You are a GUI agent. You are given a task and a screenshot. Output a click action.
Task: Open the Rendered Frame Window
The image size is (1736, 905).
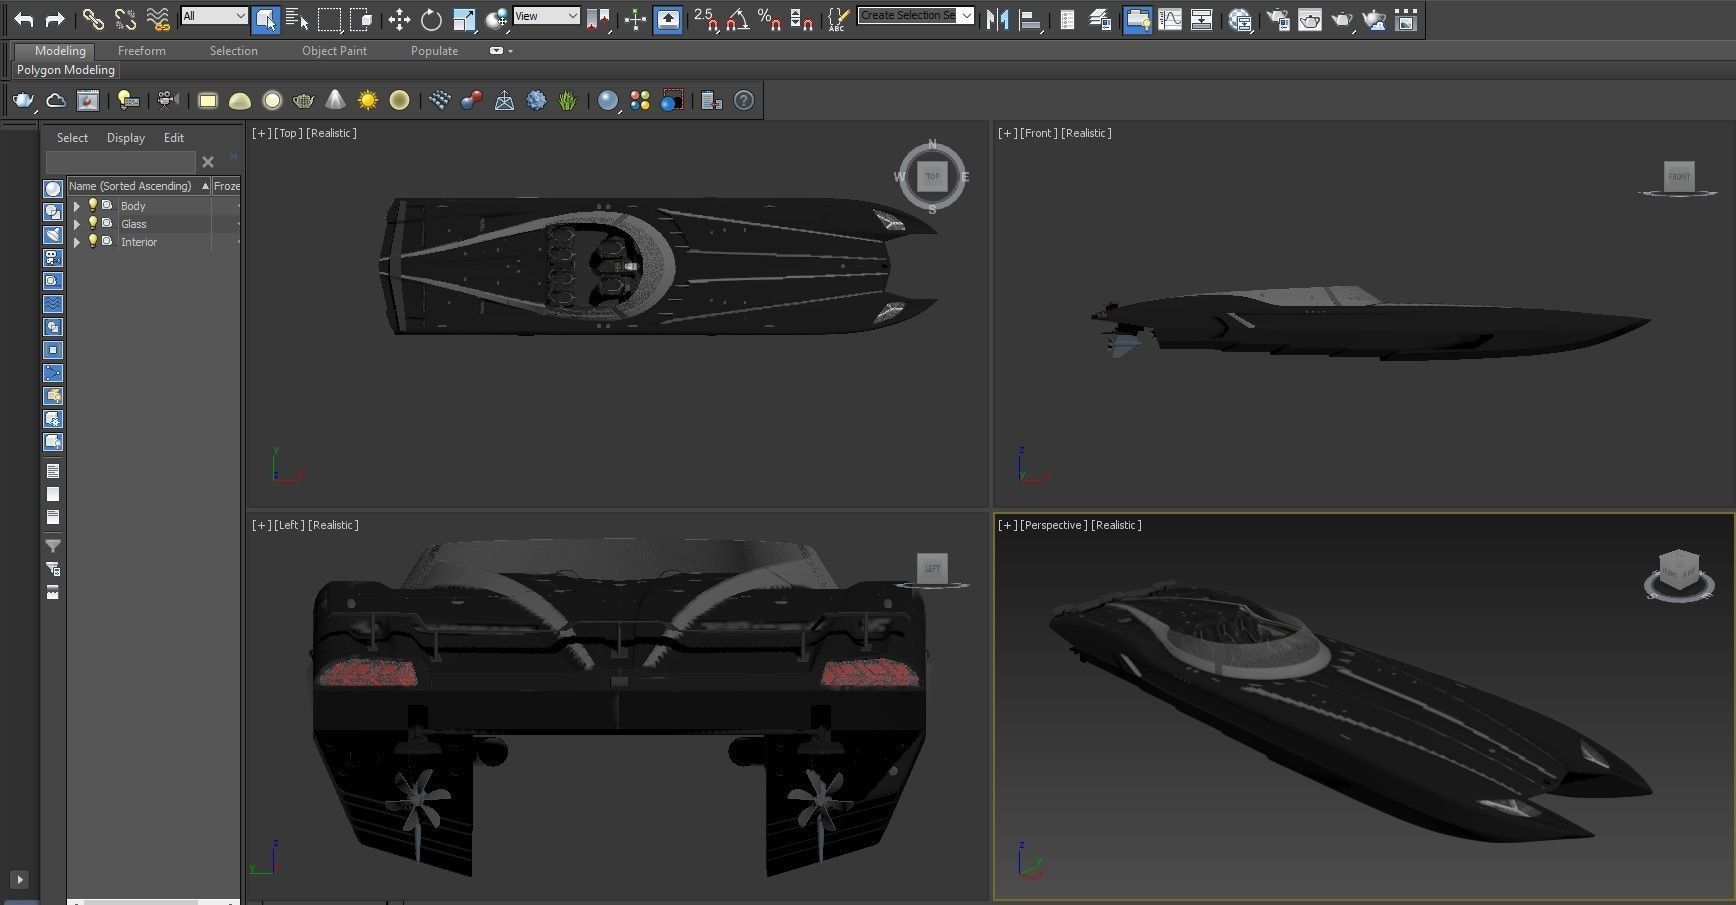(x=1310, y=19)
